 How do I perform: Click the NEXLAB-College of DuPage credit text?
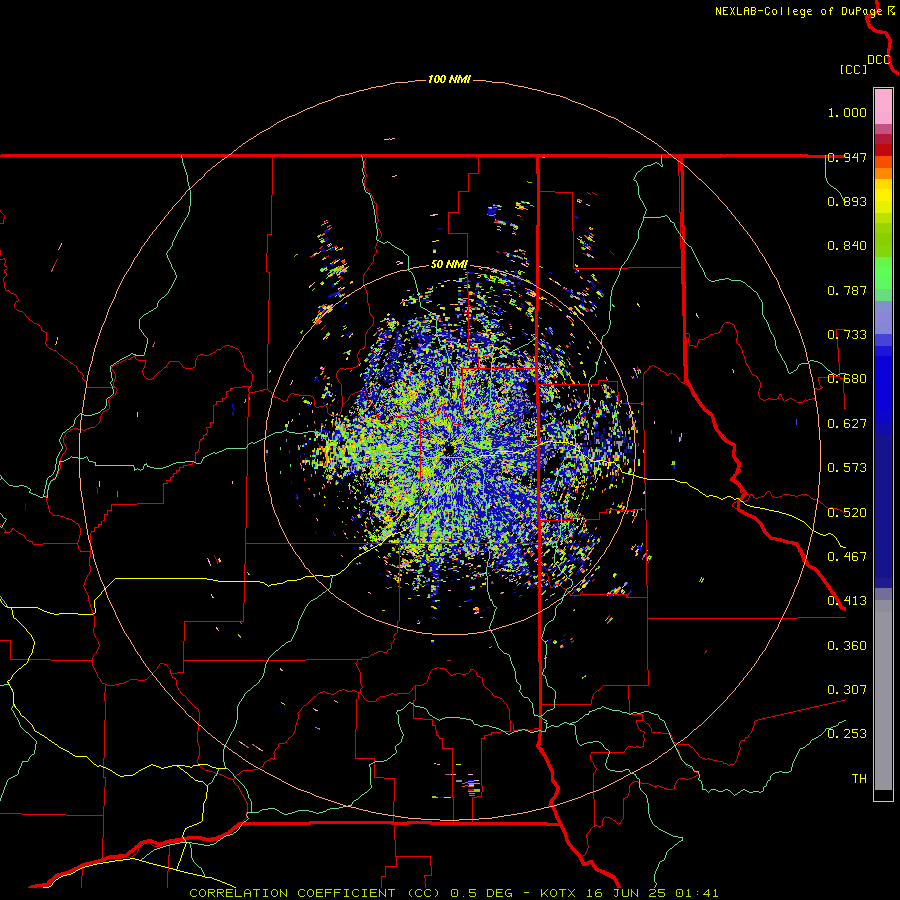coord(798,11)
